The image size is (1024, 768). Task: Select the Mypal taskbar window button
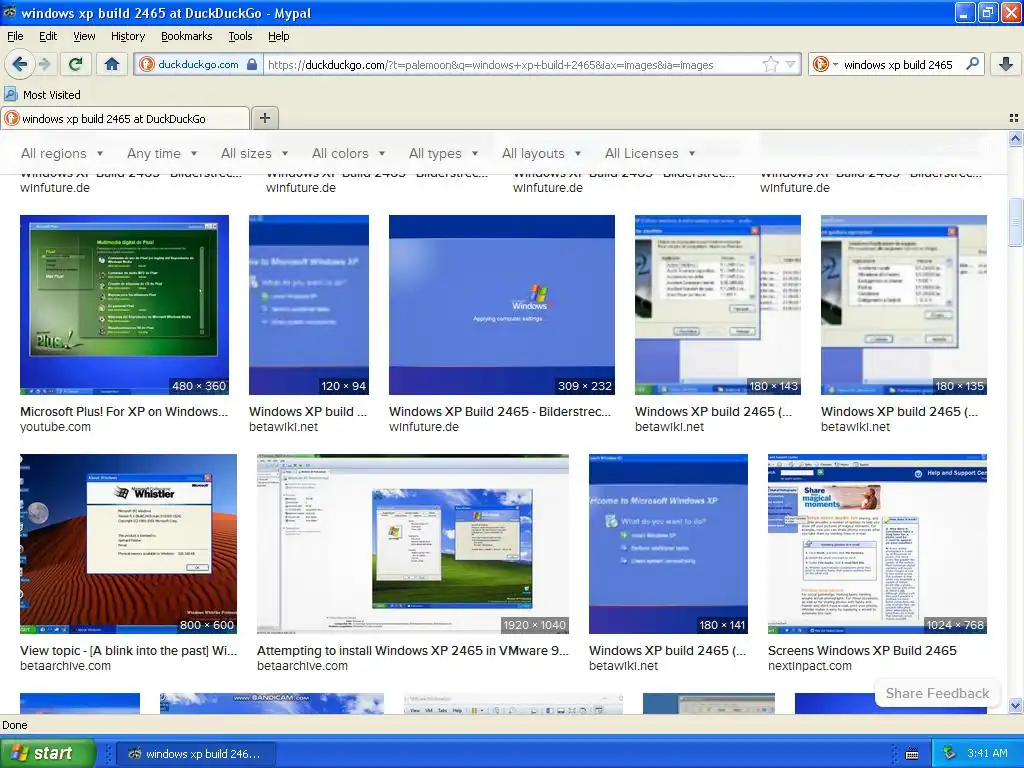tap(196, 754)
